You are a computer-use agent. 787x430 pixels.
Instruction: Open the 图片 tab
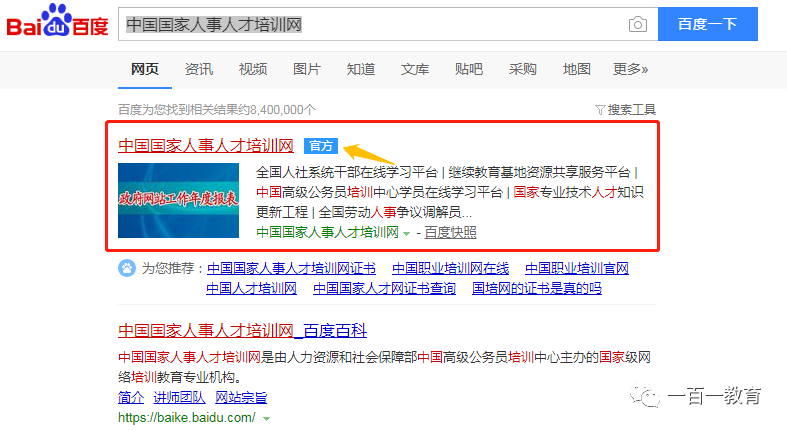click(x=307, y=69)
